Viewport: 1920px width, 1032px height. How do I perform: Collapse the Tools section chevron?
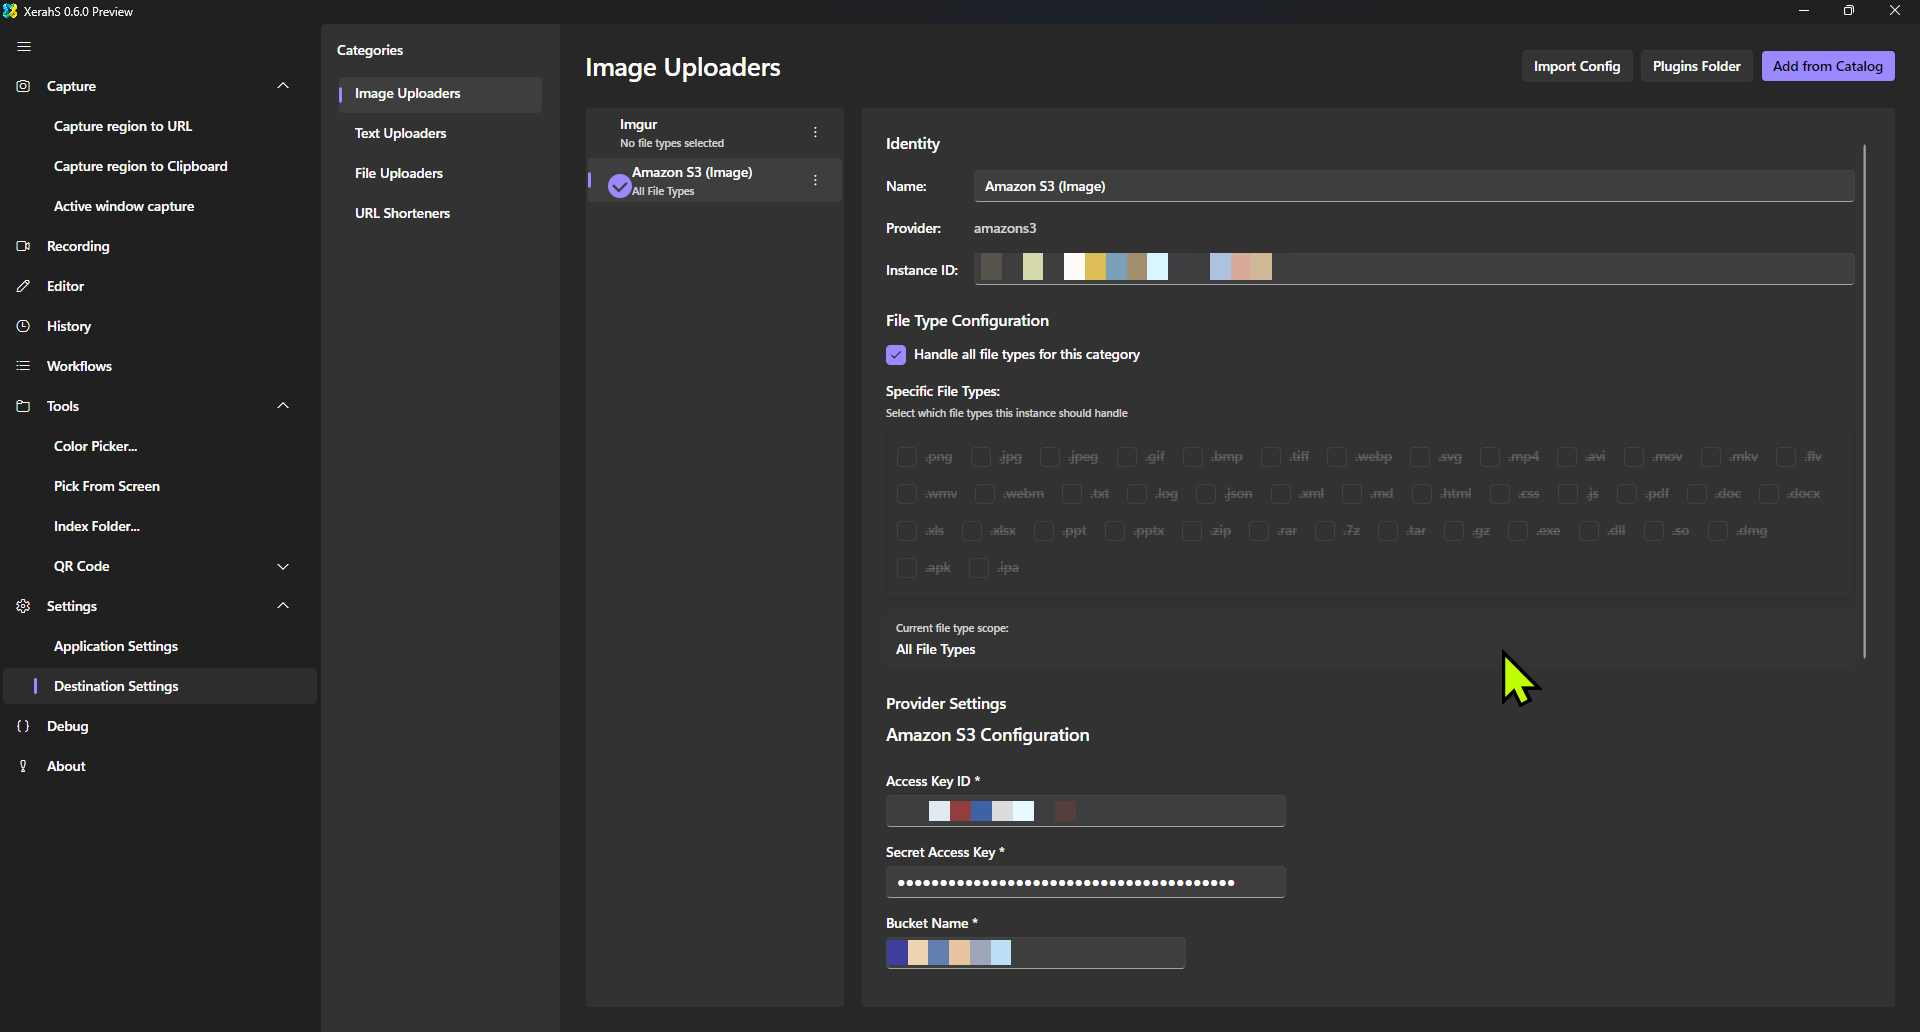tap(283, 406)
